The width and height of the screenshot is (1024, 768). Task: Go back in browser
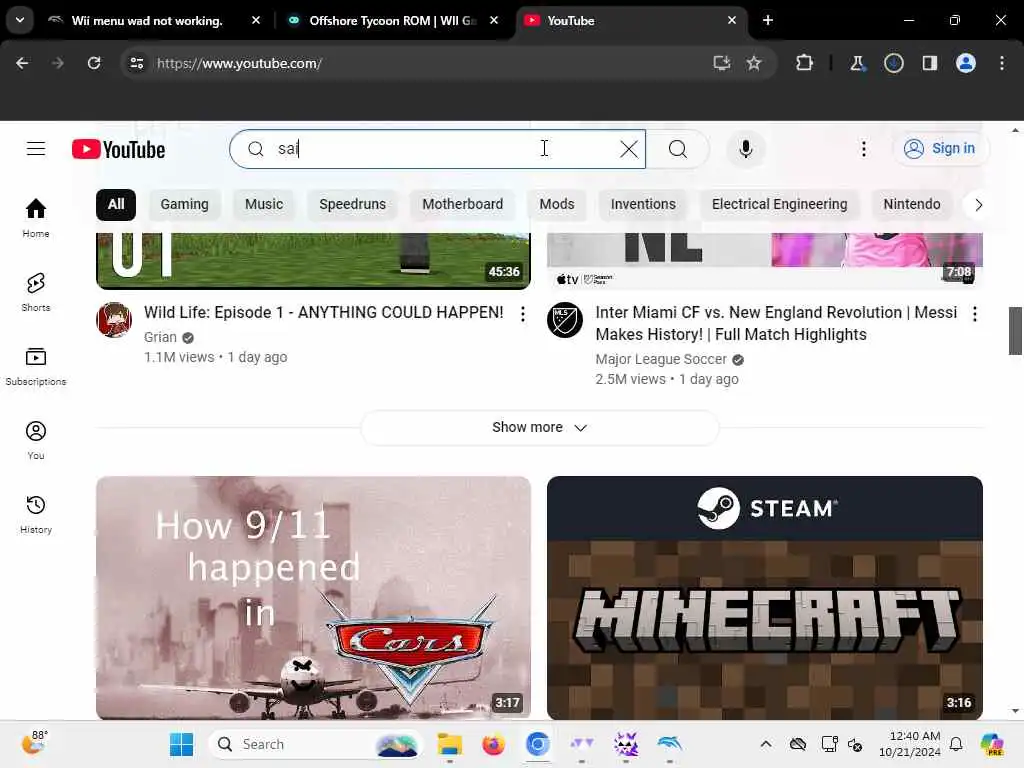click(x=22, y=63)
